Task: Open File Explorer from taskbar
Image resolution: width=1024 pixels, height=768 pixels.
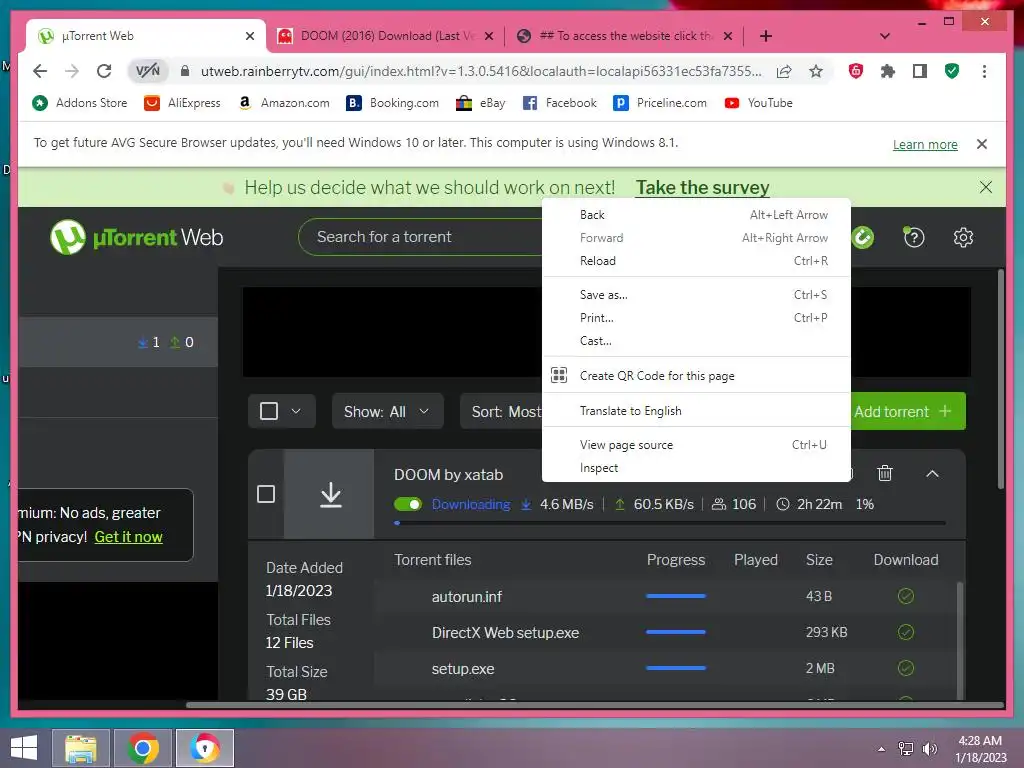Action: tap(80, 748)
